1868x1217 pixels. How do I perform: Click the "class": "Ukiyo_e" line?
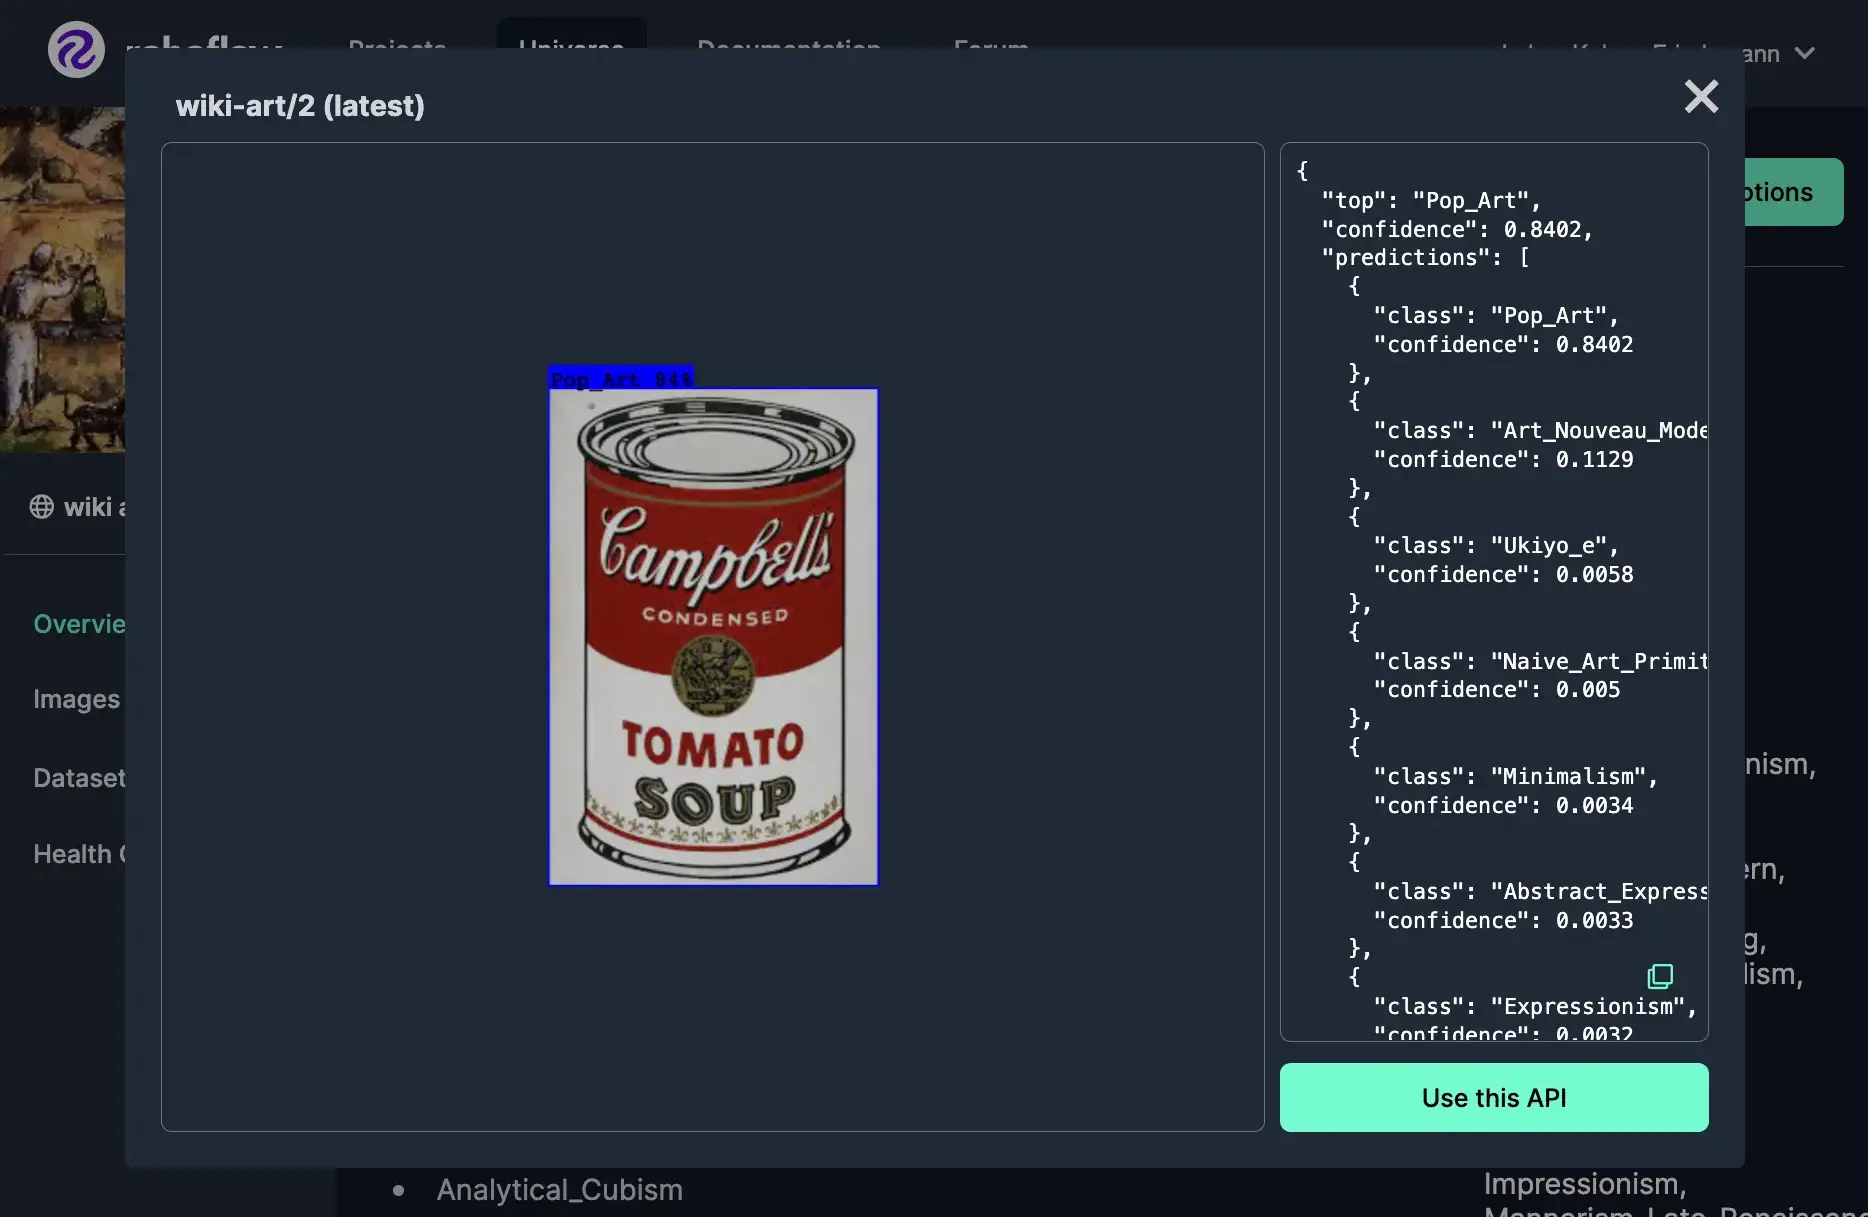point(1496,546)
